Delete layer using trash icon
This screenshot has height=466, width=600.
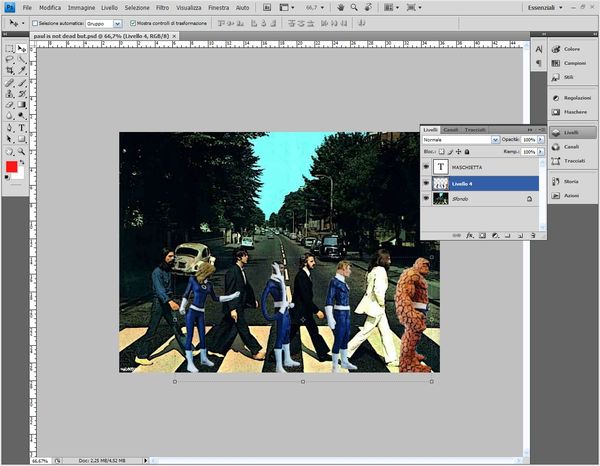point(533,236)
